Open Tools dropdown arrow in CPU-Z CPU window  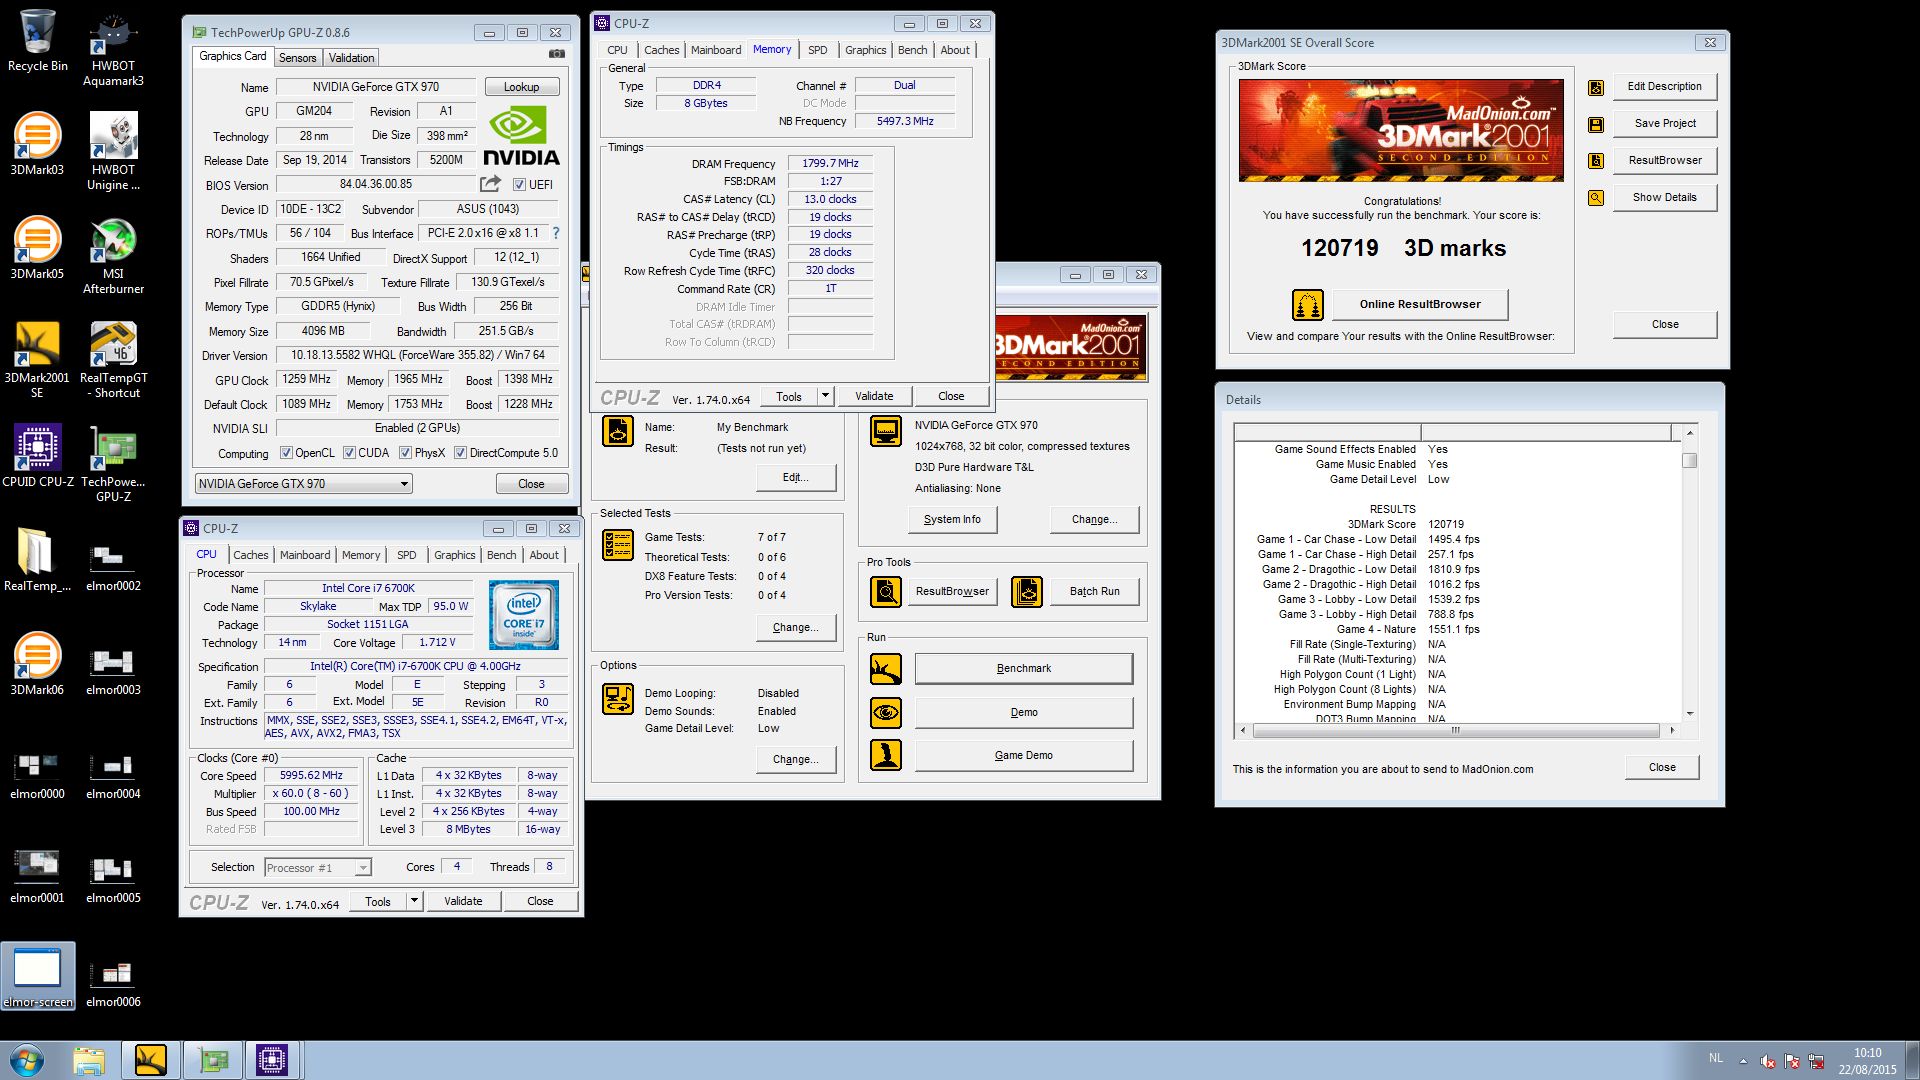(414, 901)
